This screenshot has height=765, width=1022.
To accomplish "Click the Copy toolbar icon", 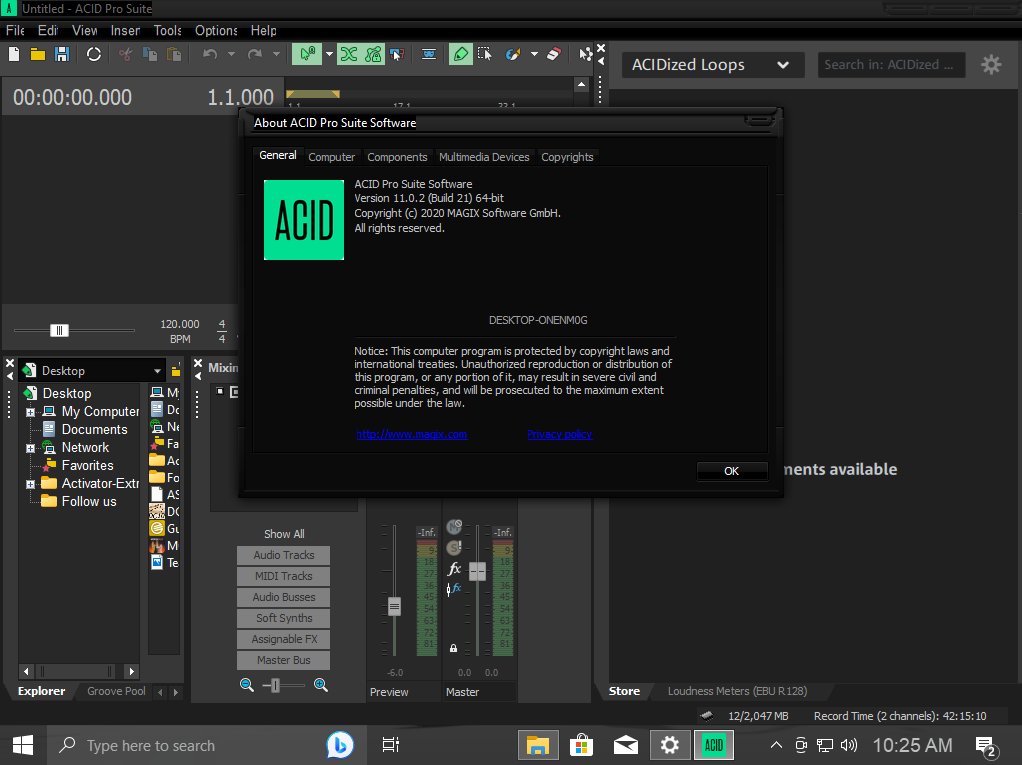I will (x=150, y=54).
